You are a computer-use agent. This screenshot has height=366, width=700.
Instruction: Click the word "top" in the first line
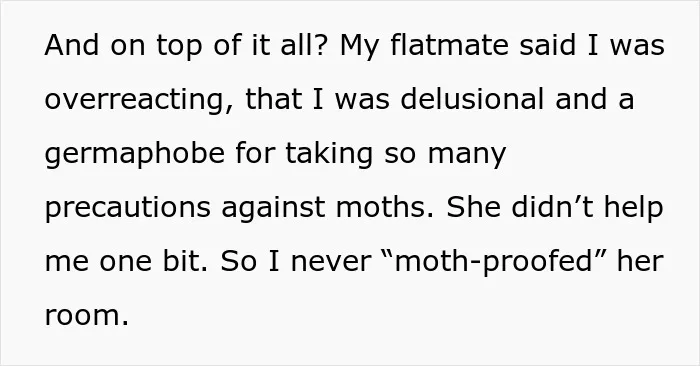click(x=179, y=46)
